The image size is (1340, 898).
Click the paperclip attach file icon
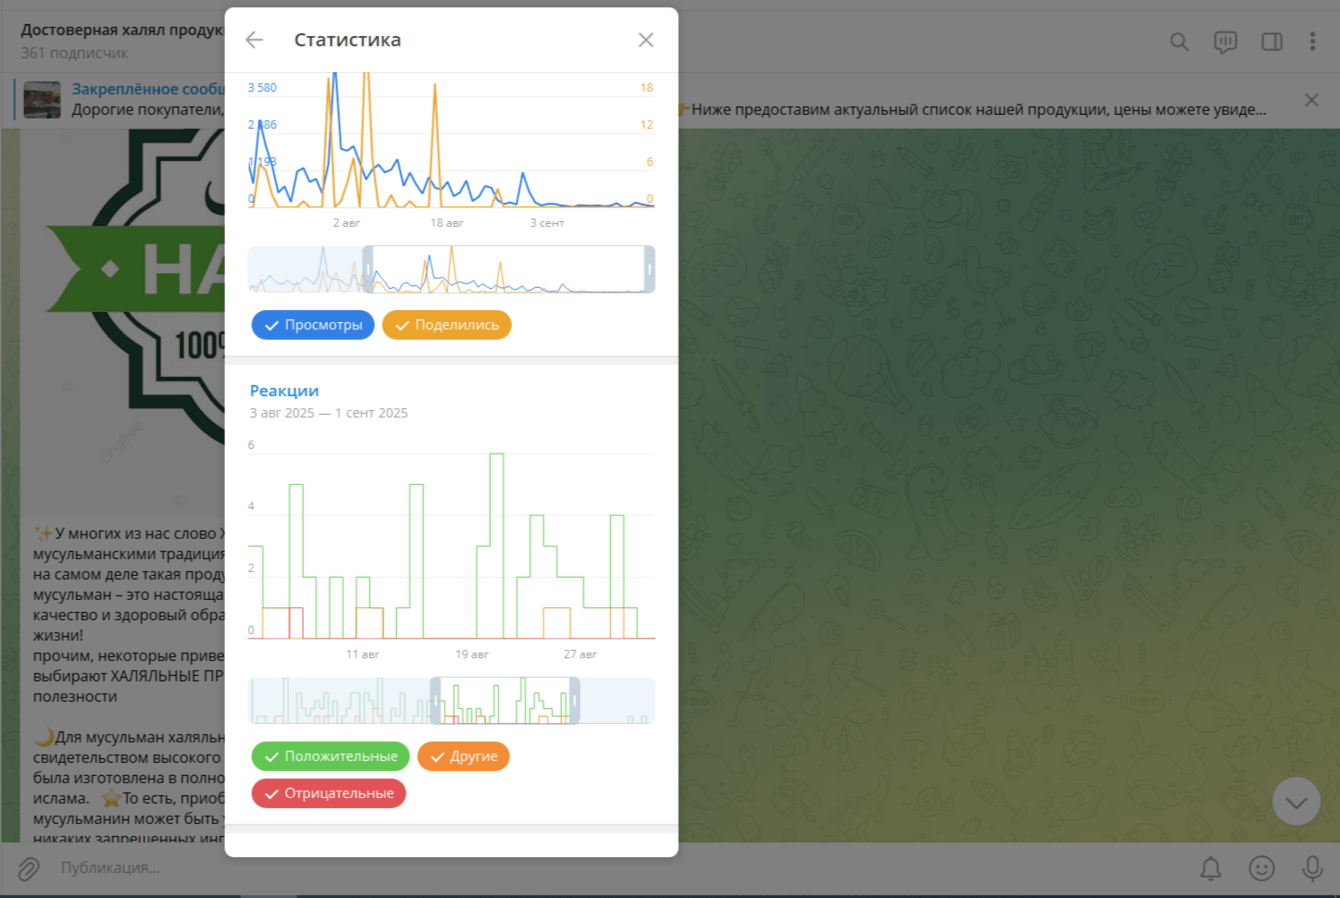[28, 868]
